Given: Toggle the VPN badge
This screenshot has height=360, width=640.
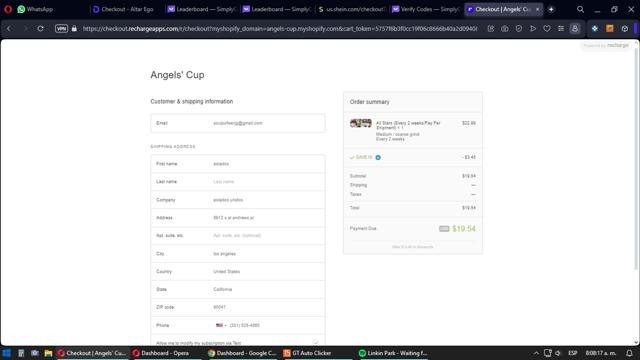Looking at the screenshot, I should point(61,29).
